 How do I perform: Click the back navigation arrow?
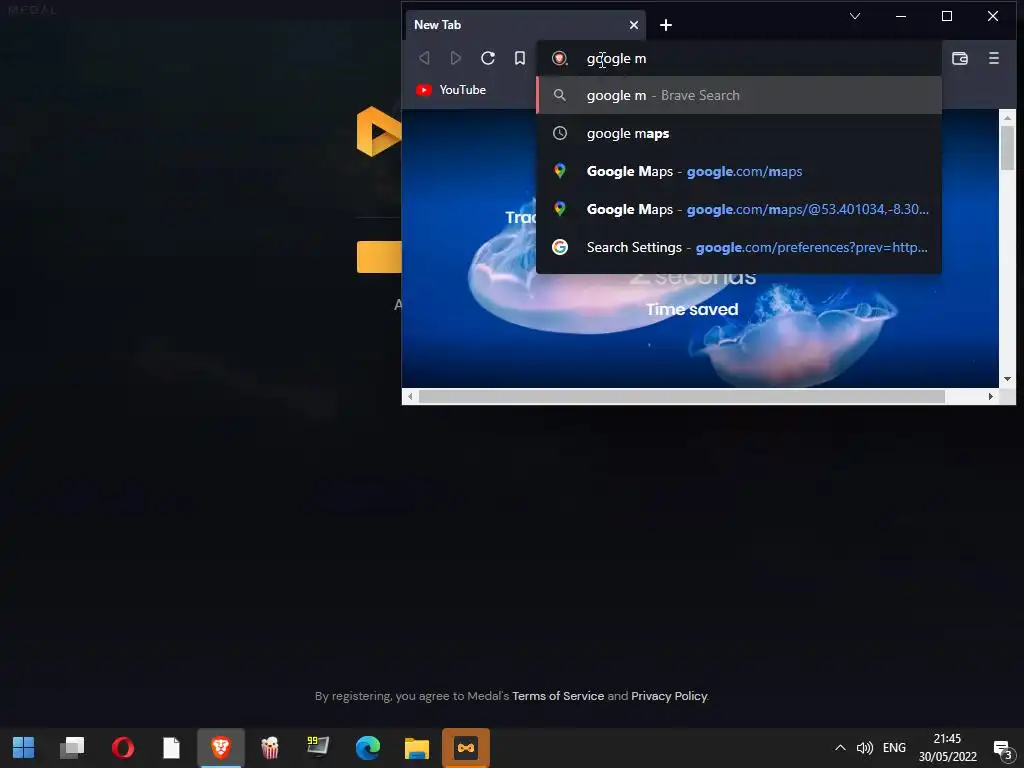click(x=424, y=58)
